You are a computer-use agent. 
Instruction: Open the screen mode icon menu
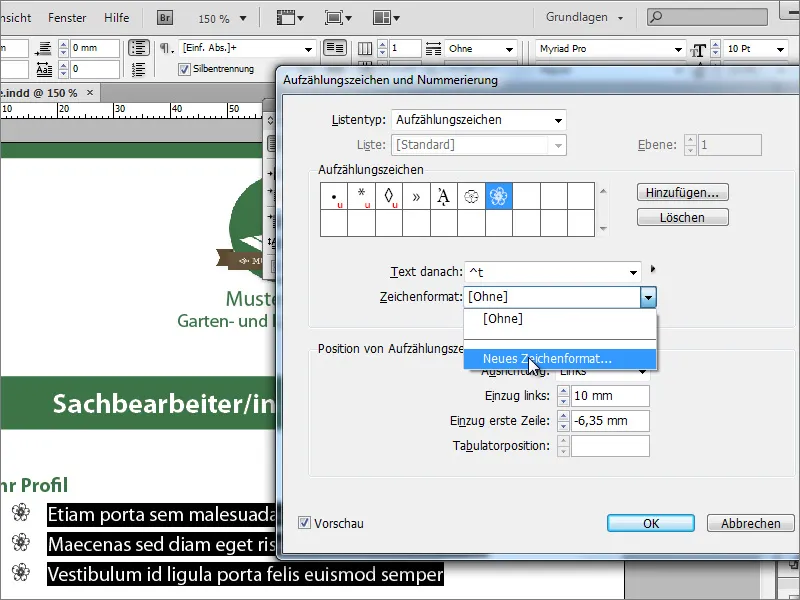point(338,18)
